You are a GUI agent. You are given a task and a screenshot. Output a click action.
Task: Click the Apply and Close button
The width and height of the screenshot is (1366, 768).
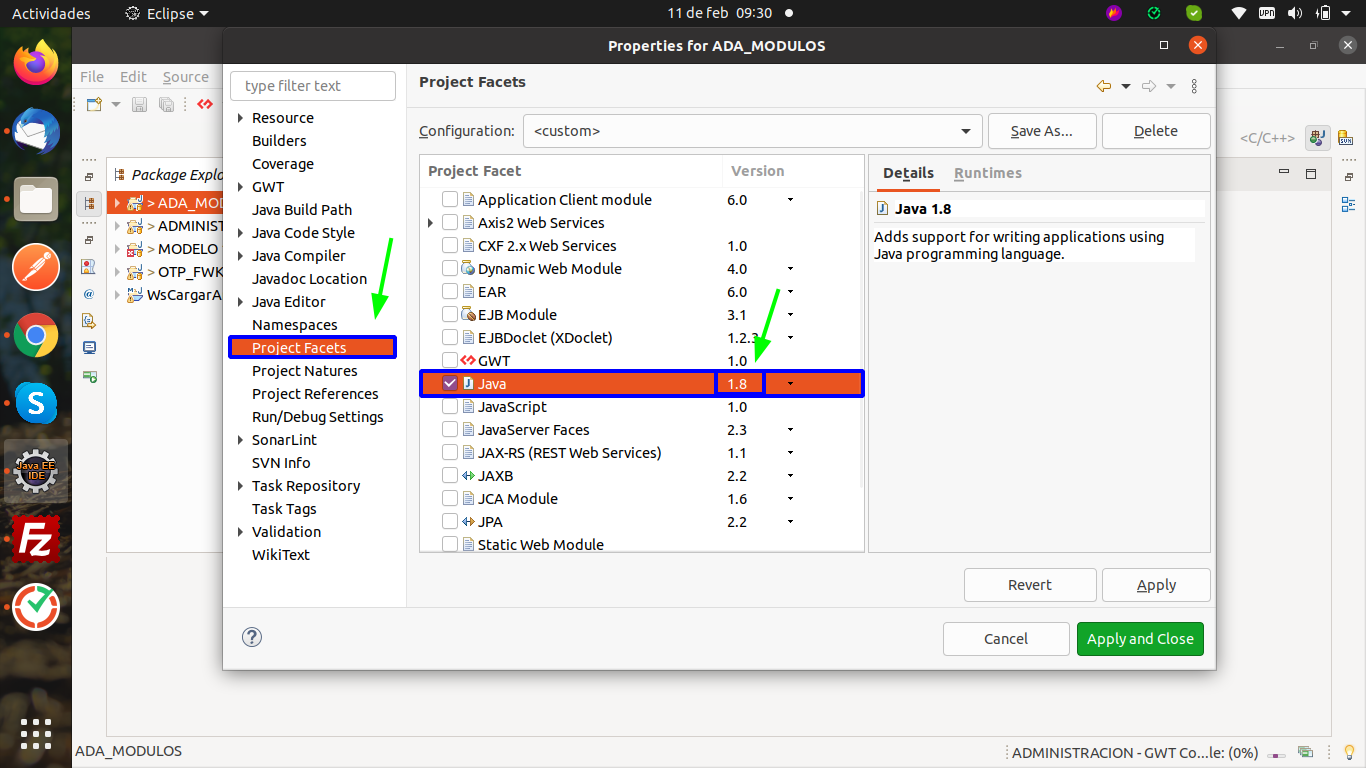tap(1140, 639)
